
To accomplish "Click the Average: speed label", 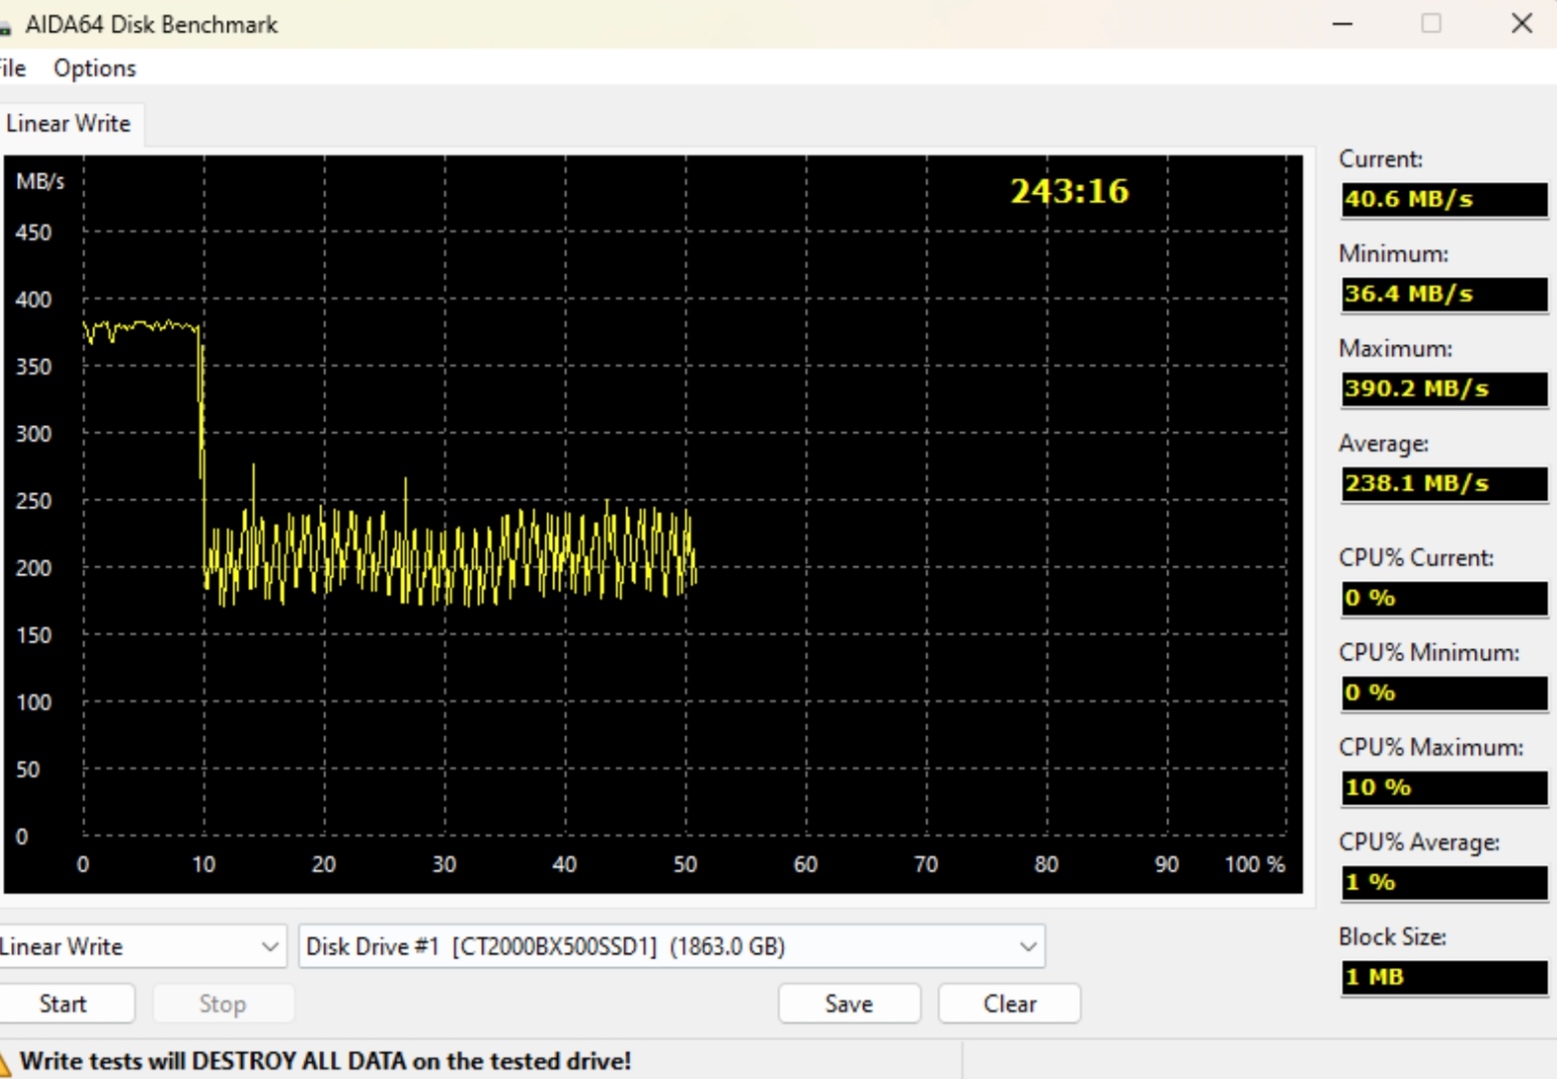I will (x=1384, y=444).
